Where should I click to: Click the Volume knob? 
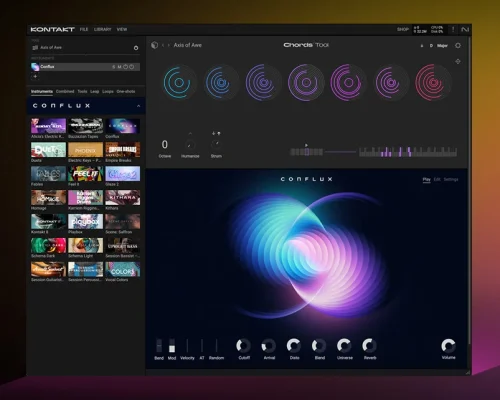coord(448,346)
